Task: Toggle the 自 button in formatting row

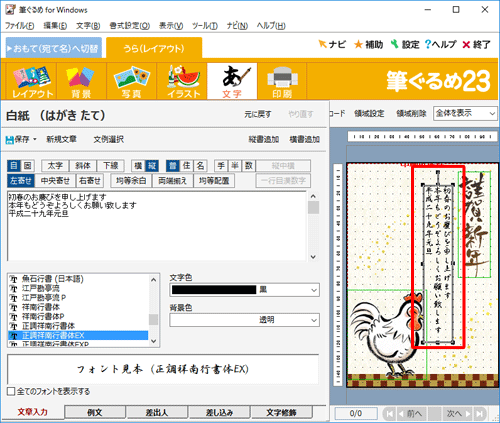Action: pos(14,166)
